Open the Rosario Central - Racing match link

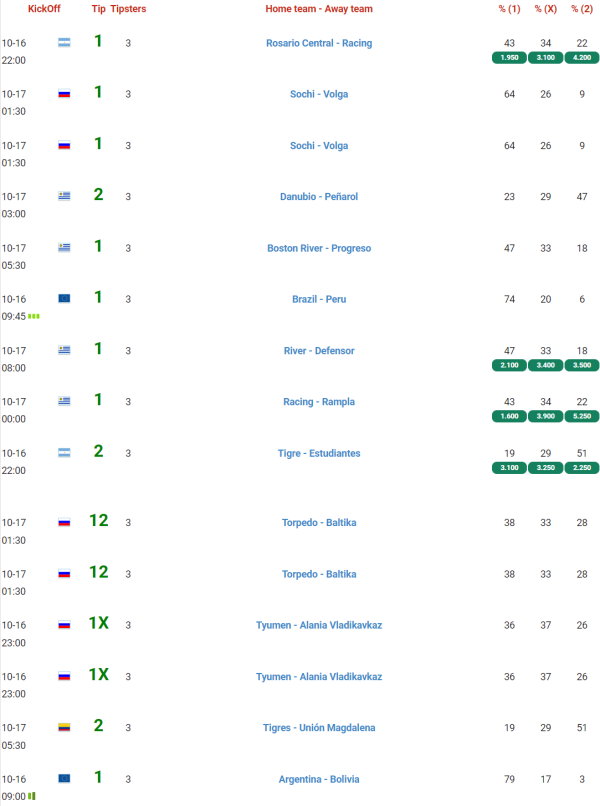[x=319, y=44]
